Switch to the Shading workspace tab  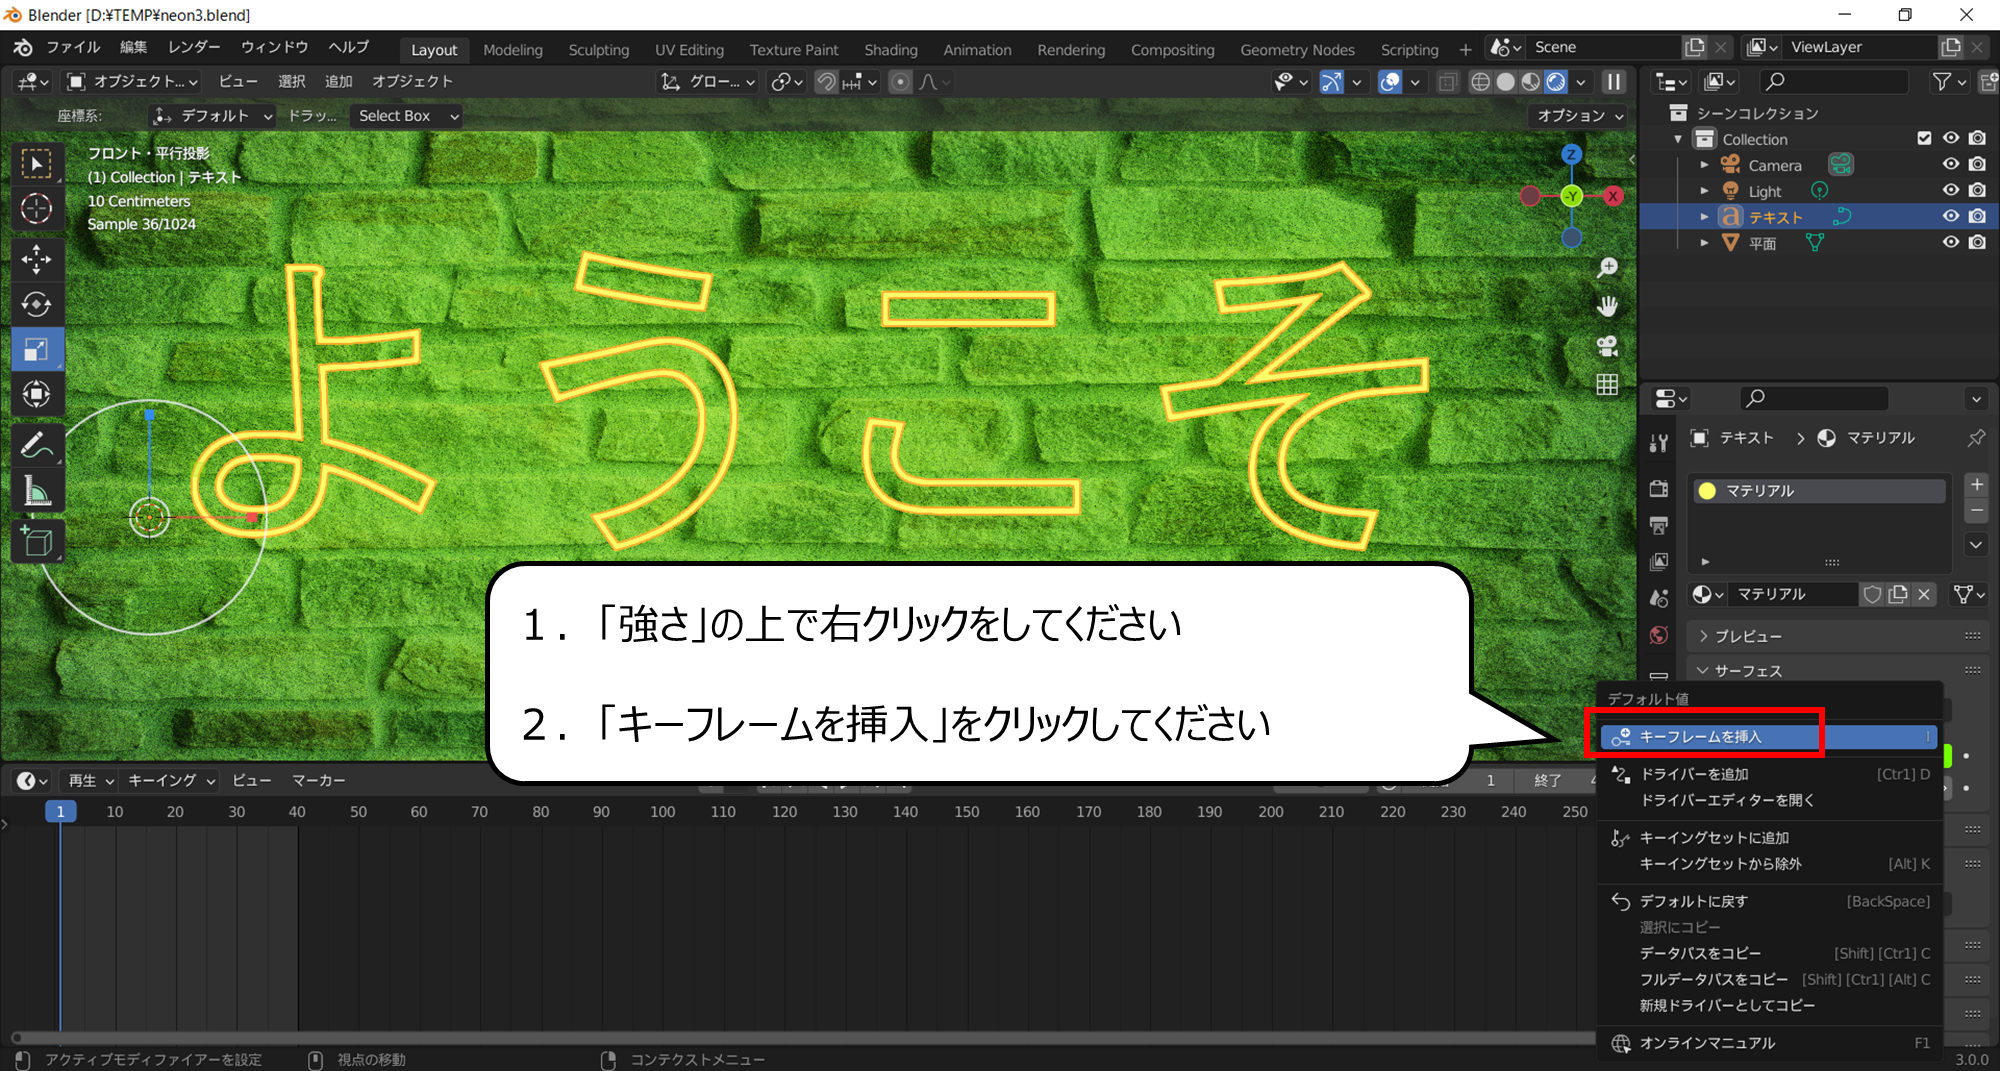point(890,50)
